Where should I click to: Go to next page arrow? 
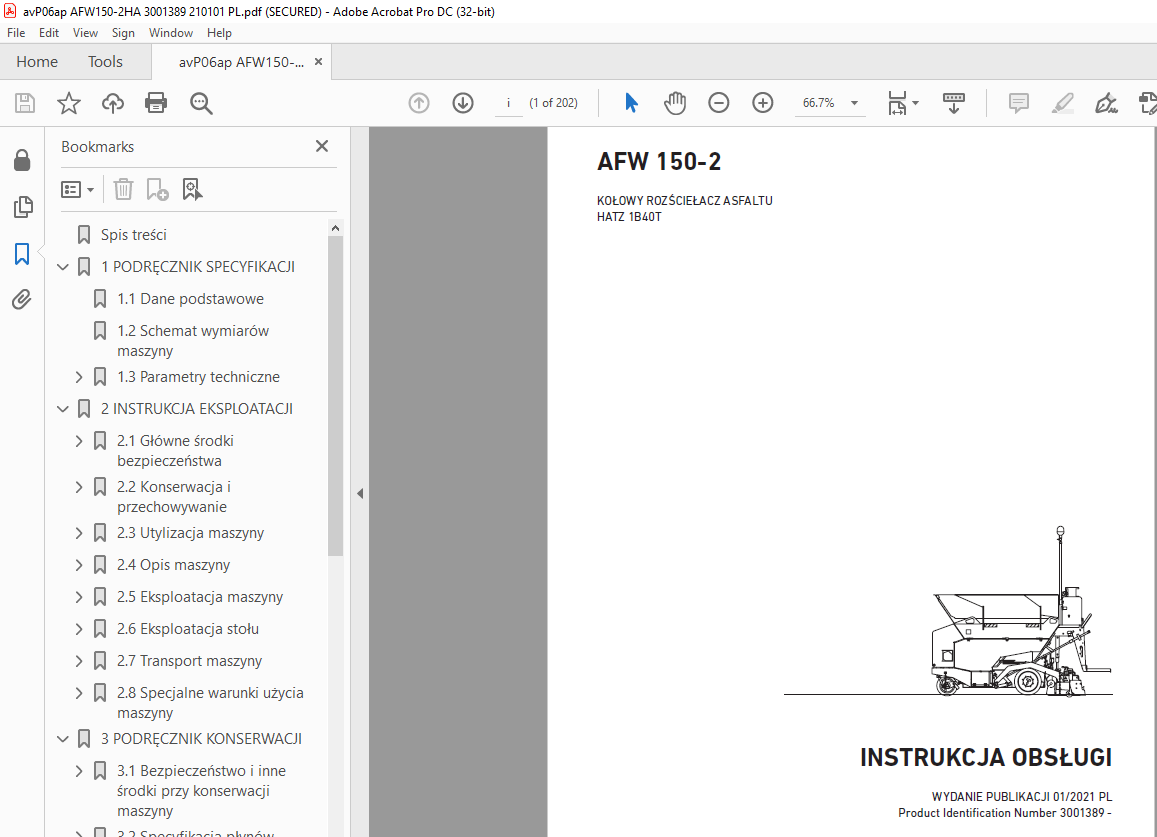(463, 103)
